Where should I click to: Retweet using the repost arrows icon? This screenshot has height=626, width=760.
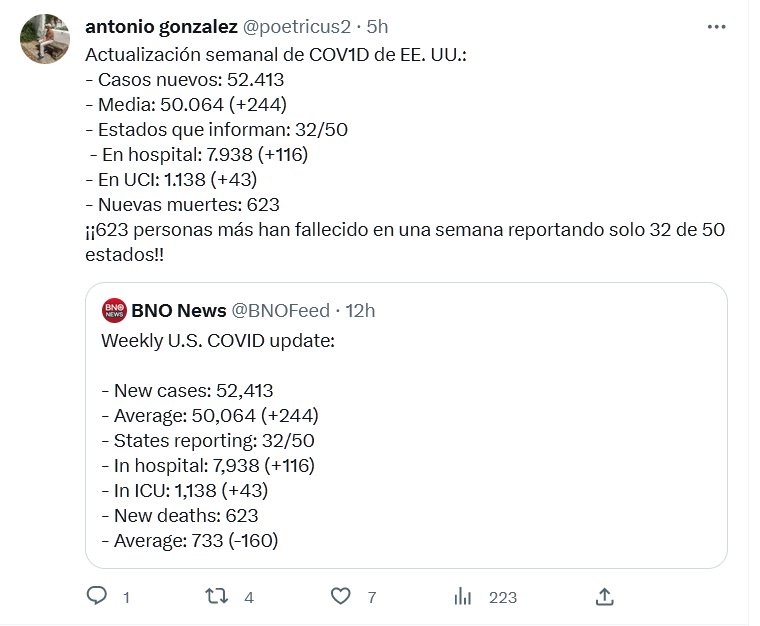[x=216, y=597]
